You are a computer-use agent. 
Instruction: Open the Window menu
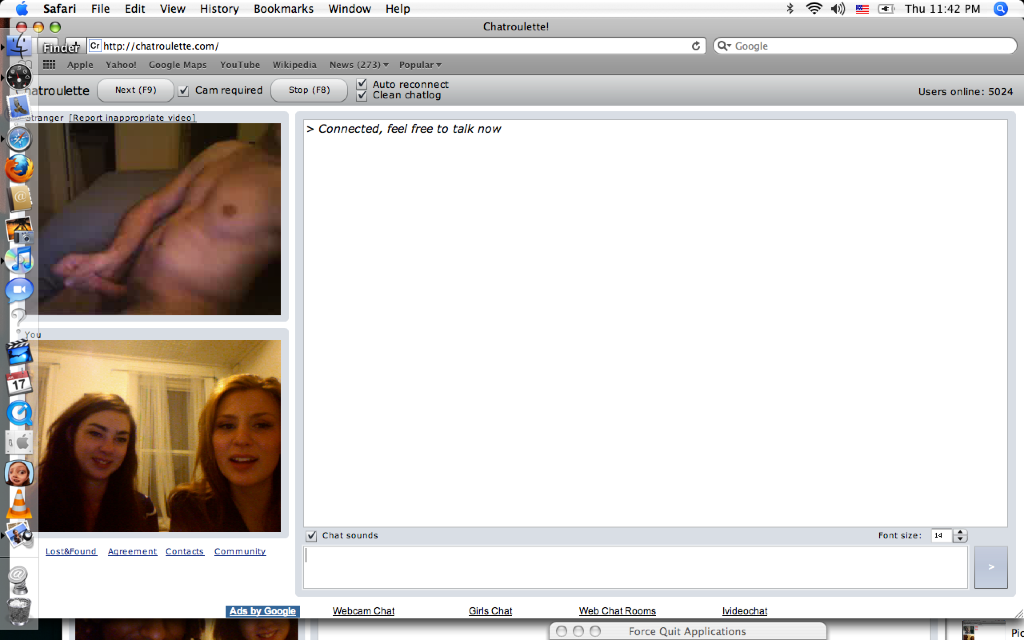(349, 8)
